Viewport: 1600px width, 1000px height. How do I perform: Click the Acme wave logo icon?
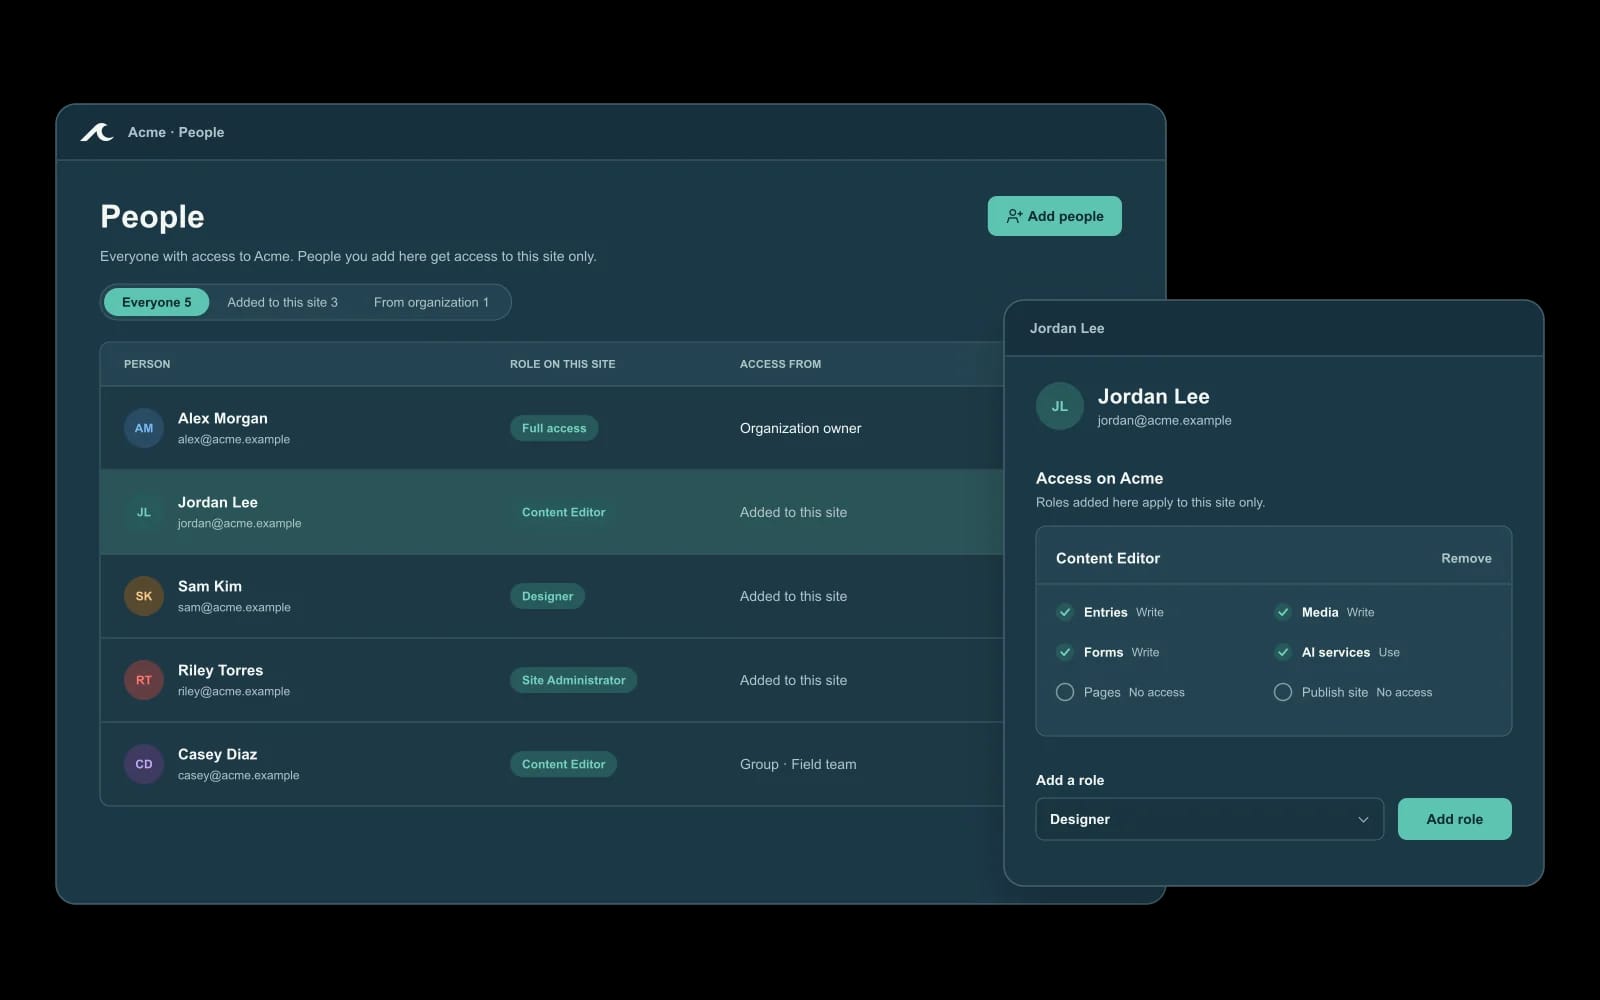click(97, 132)
